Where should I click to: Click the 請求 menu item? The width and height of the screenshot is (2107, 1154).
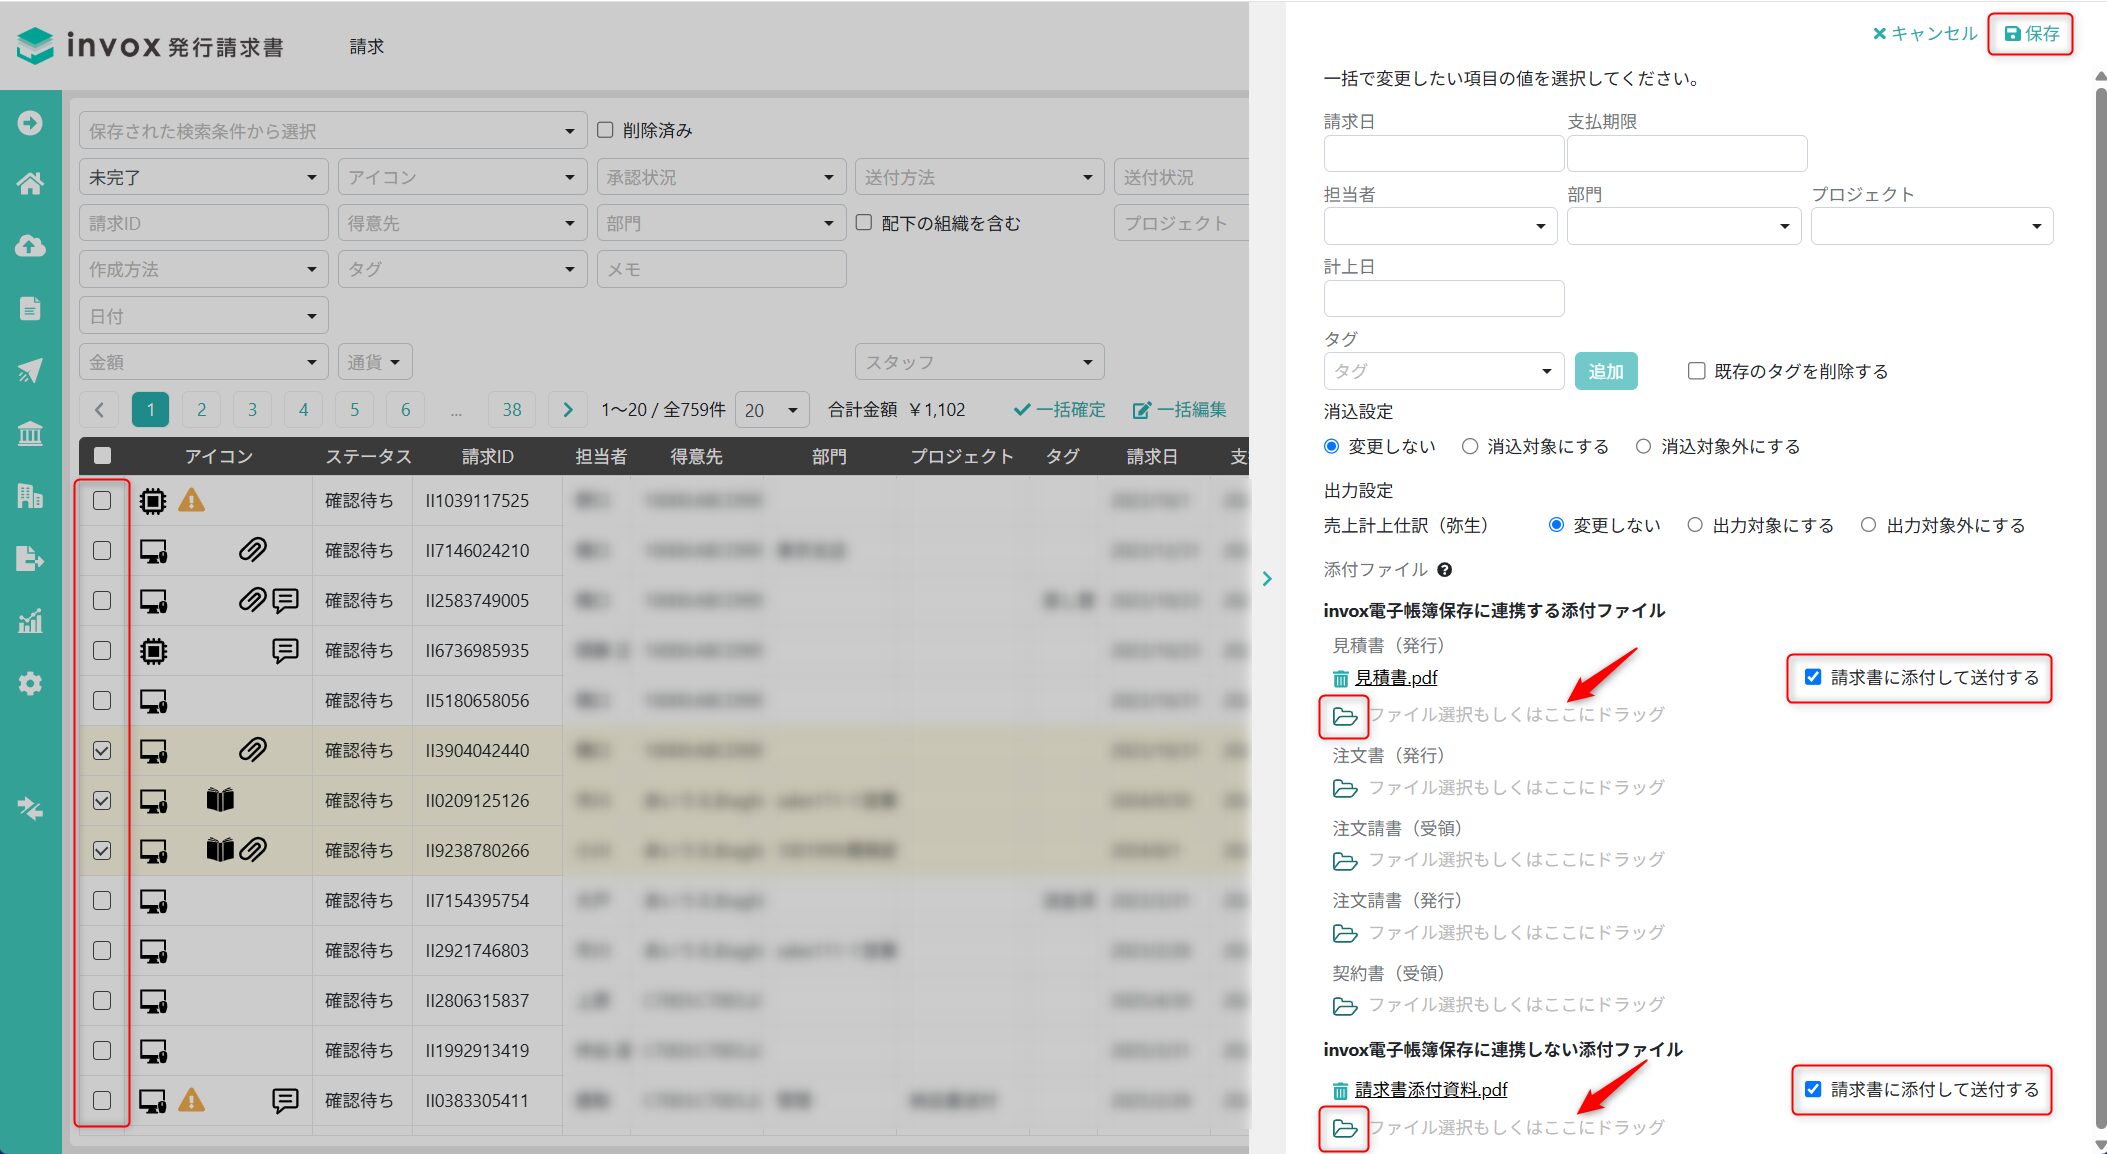pyautogui.click(x=366, y=46)
